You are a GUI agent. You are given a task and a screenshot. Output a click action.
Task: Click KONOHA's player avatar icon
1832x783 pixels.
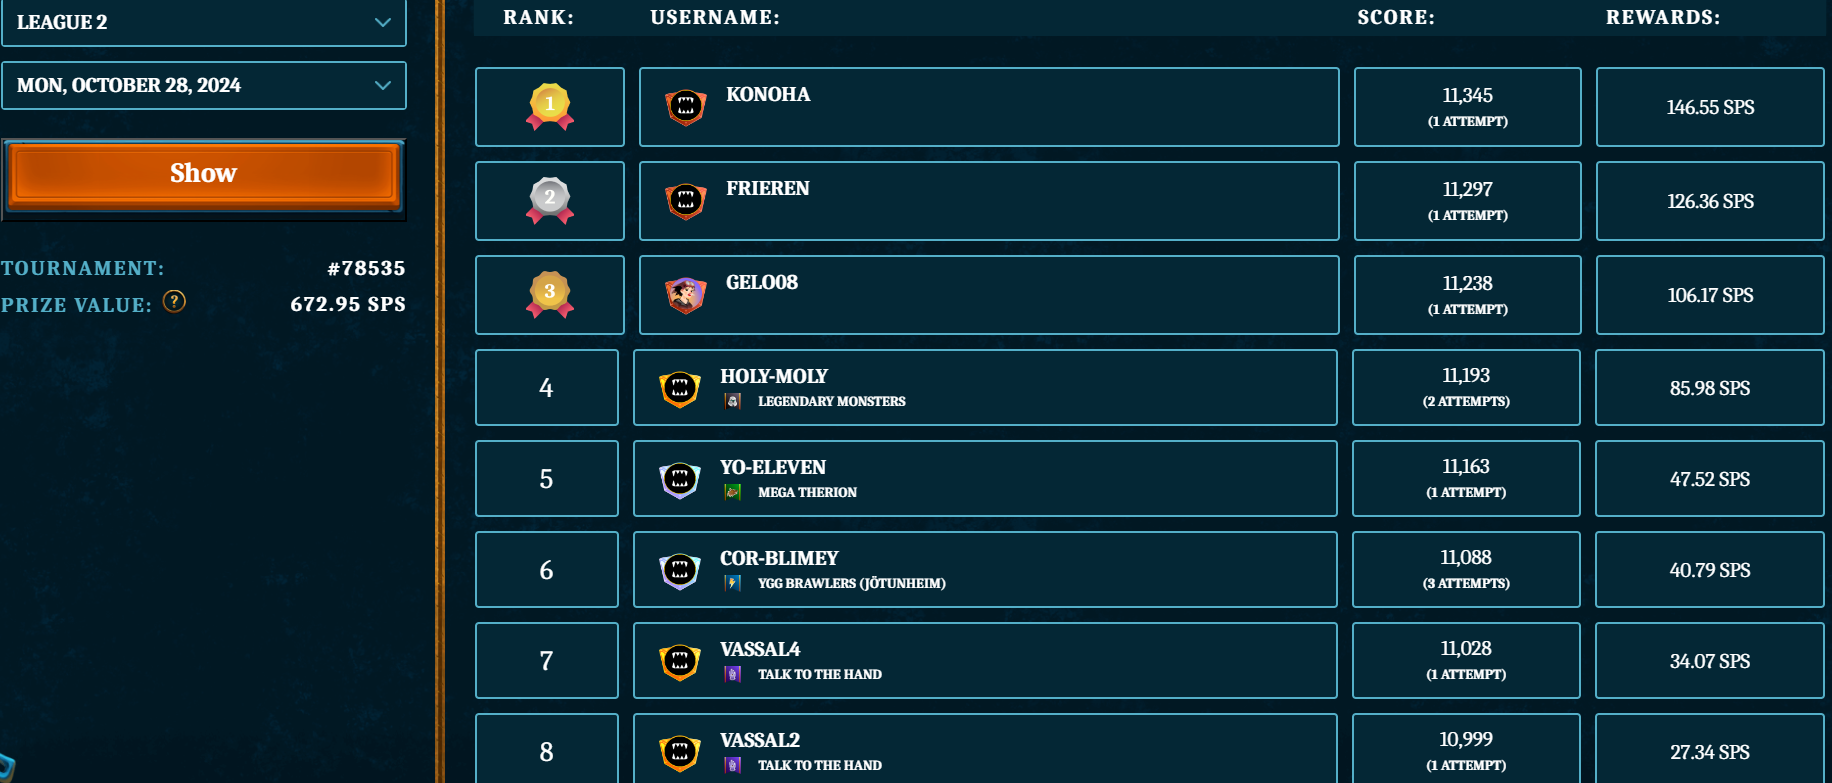[686, 106]
